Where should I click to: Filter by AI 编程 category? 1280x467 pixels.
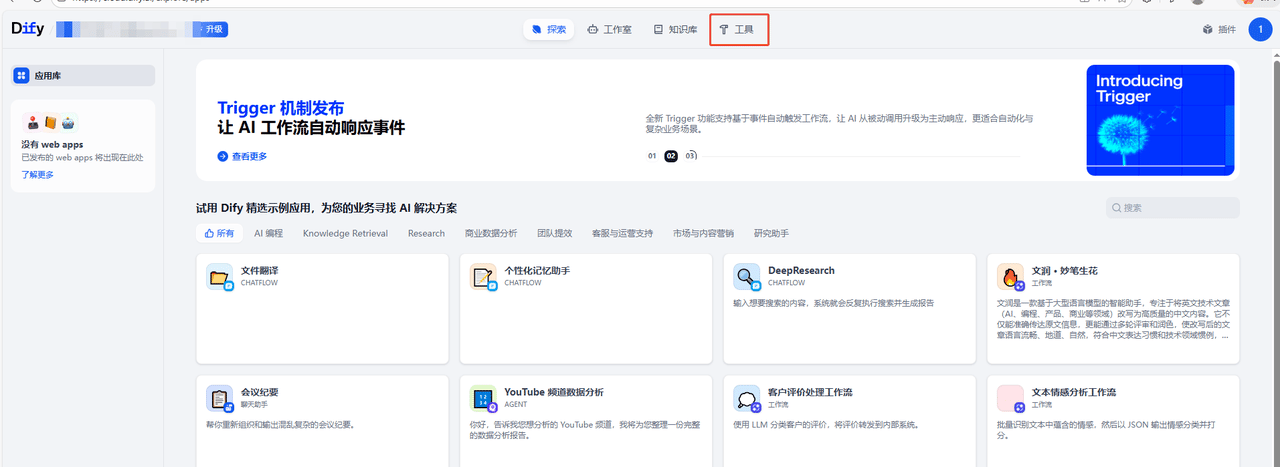pyautogui.click(x=268, y=233)
